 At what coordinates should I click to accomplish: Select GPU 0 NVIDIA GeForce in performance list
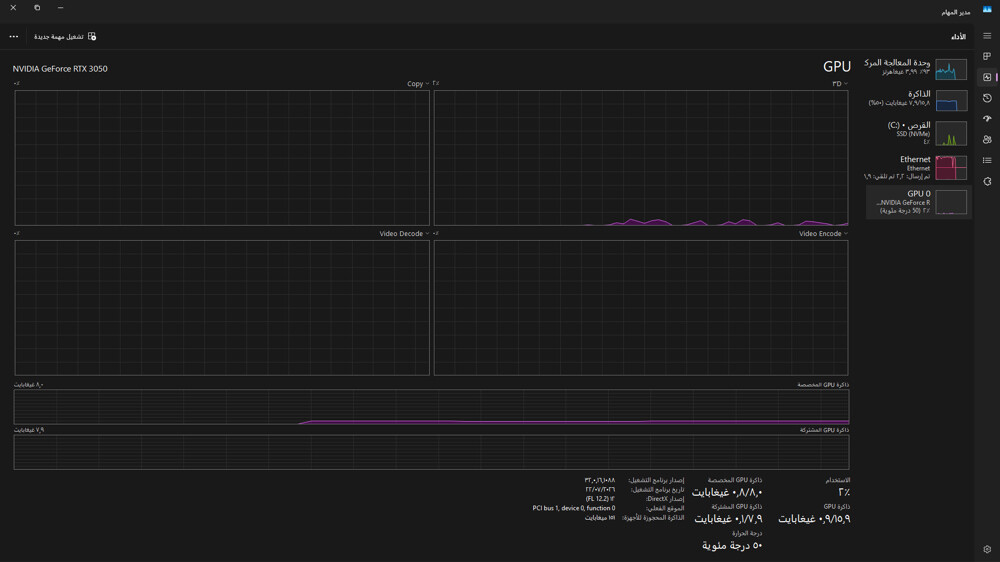tap(918, 202)
